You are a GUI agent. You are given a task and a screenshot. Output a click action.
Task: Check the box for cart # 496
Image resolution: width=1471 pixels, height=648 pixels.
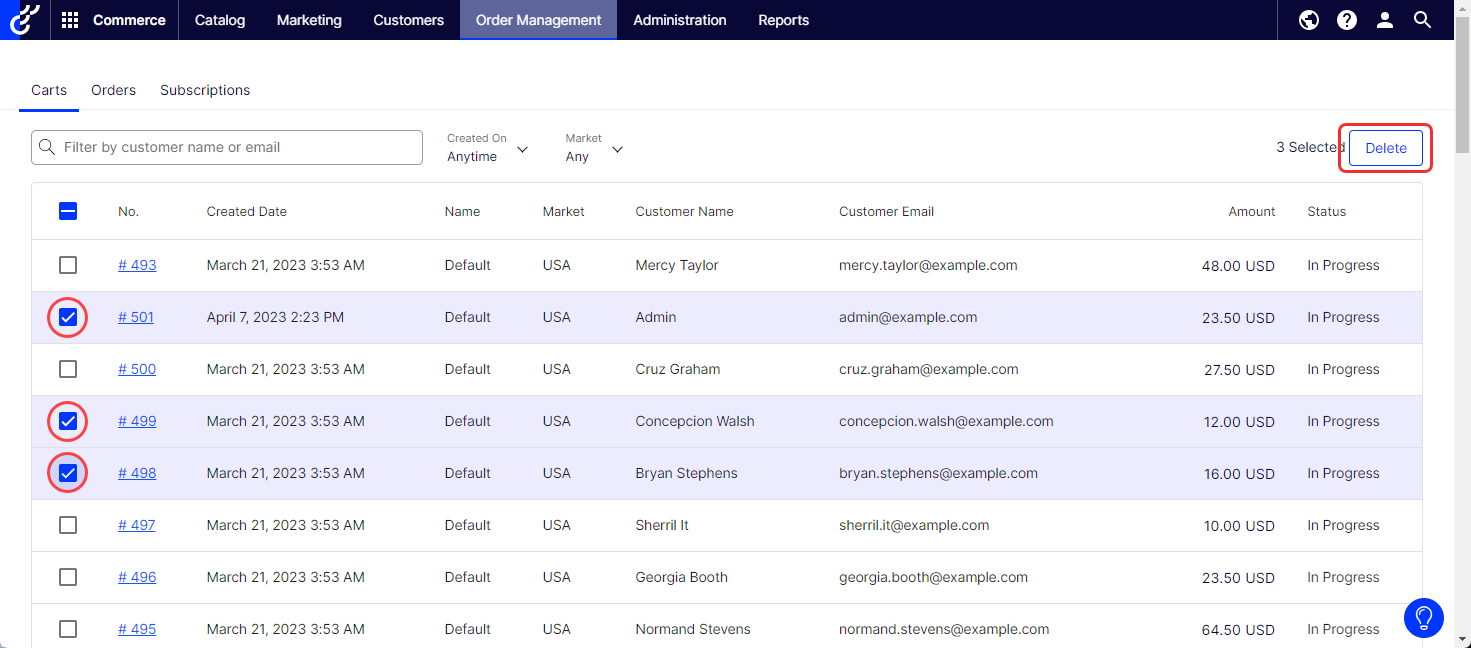68,577
